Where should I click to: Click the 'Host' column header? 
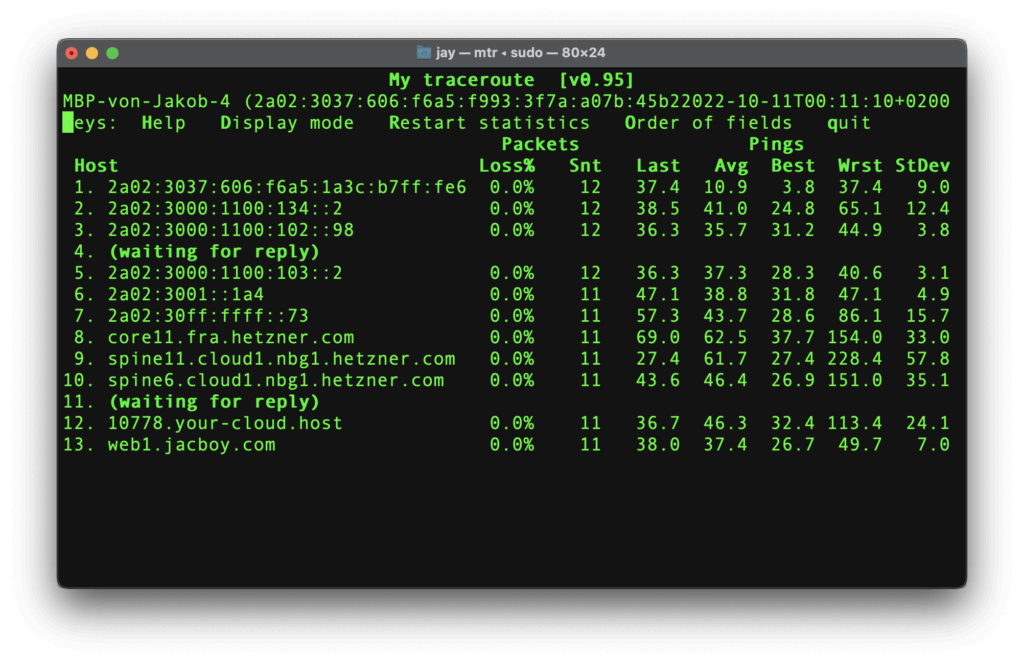coord(96,166)
